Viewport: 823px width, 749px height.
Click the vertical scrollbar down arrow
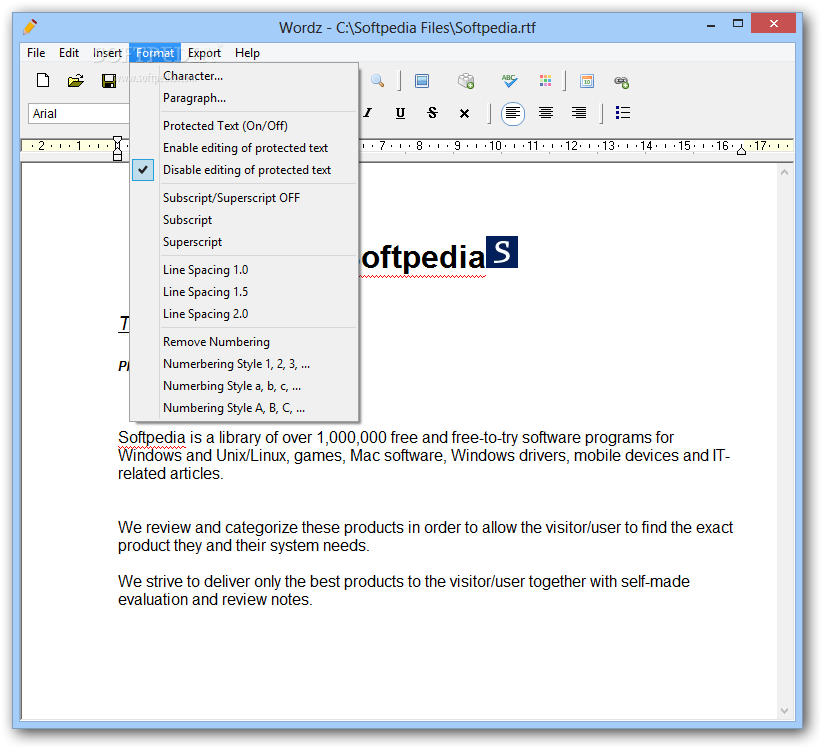coord(784,711)
